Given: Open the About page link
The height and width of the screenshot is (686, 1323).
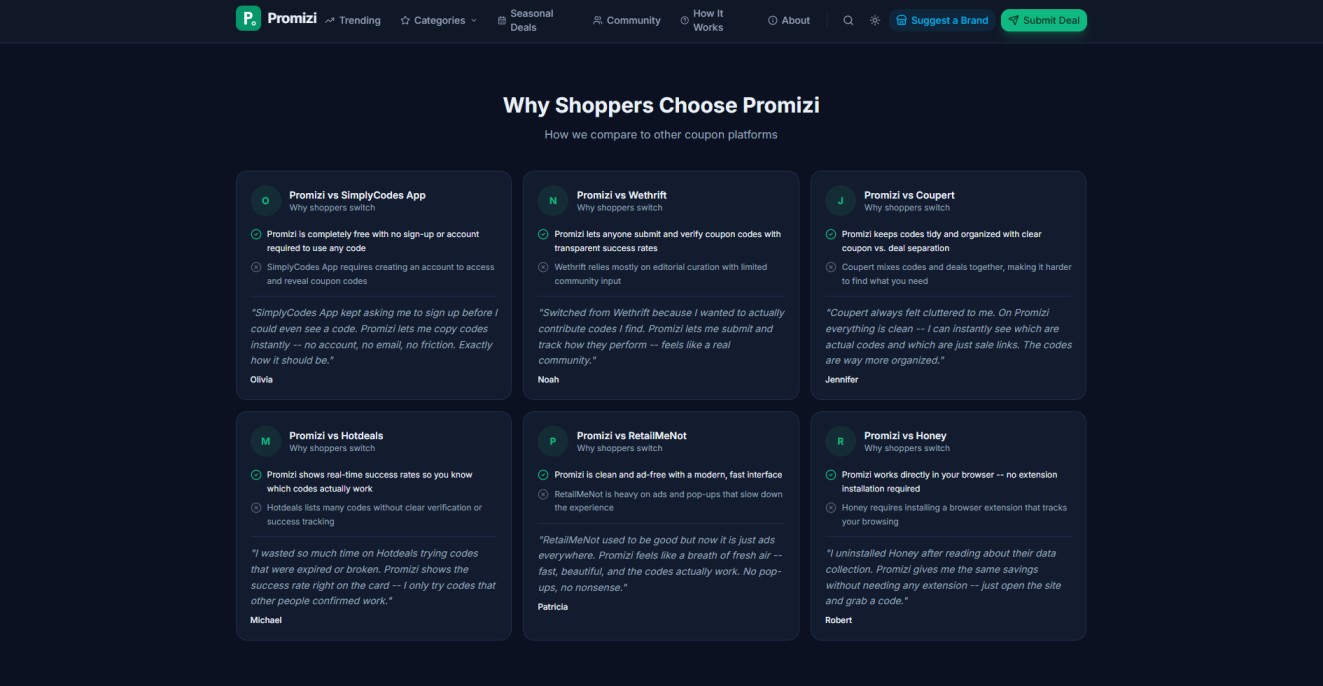Looking at the screenshot, I should [789, 20].
